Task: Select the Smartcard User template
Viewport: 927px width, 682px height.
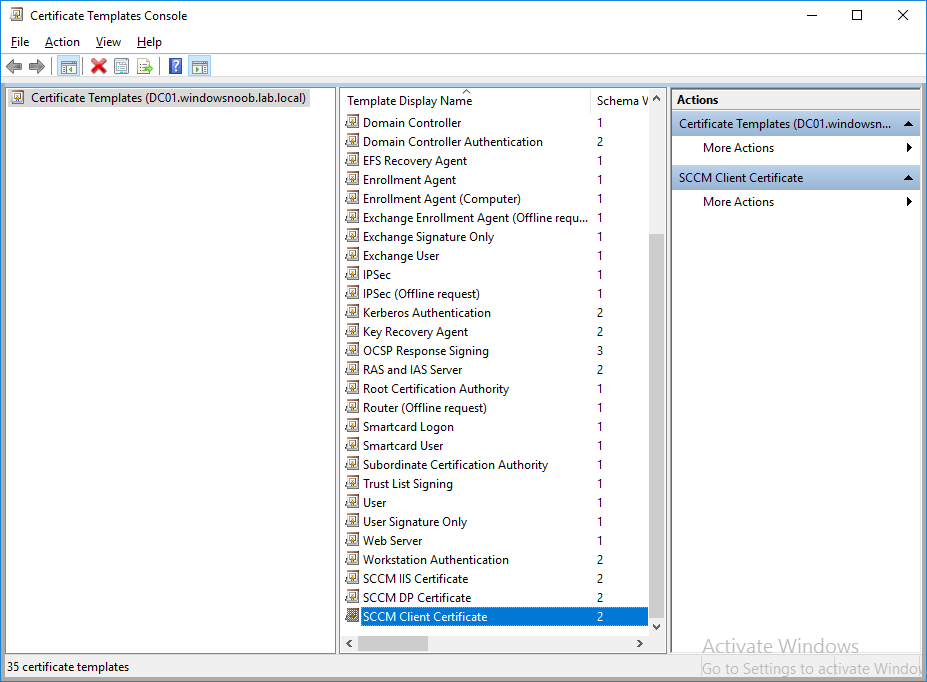Action: pos(403,446)
